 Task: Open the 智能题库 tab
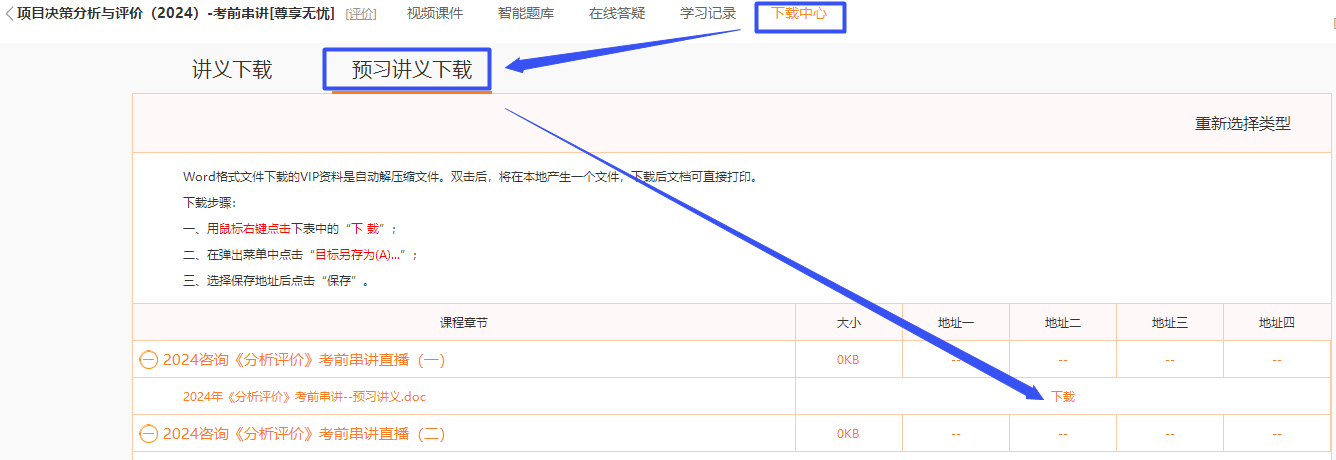click(526, 14)
